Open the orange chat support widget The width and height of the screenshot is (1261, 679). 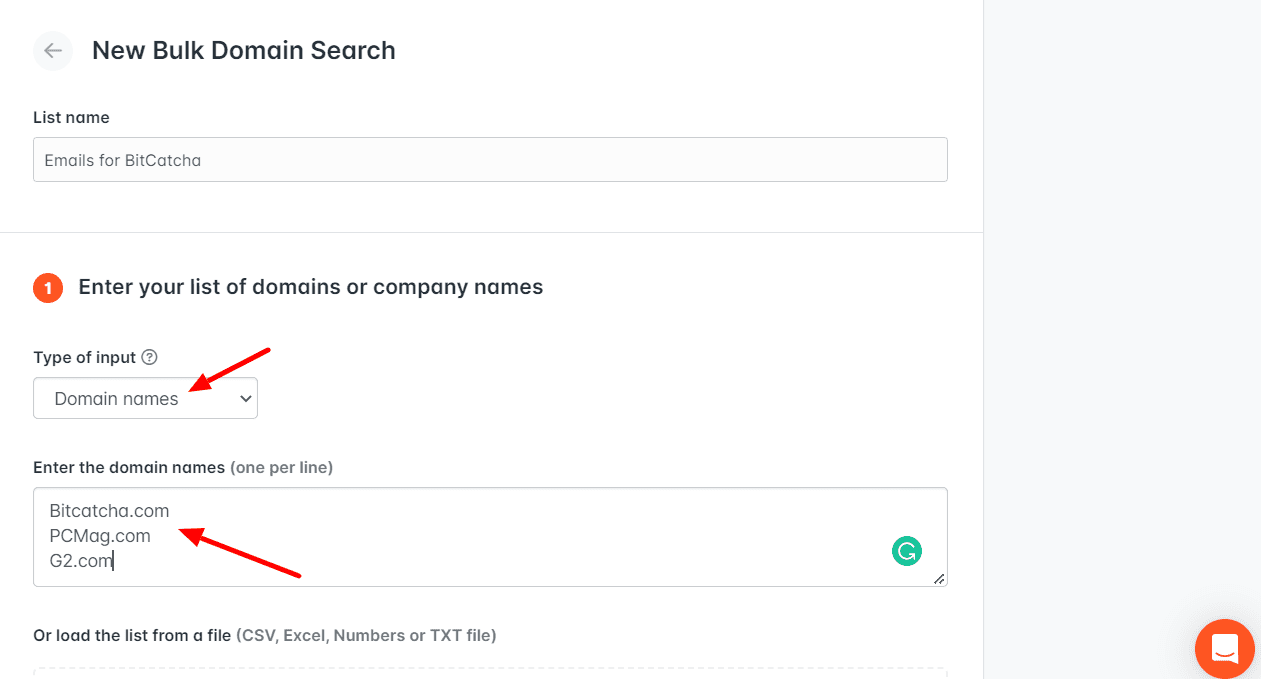(1225, 649)
